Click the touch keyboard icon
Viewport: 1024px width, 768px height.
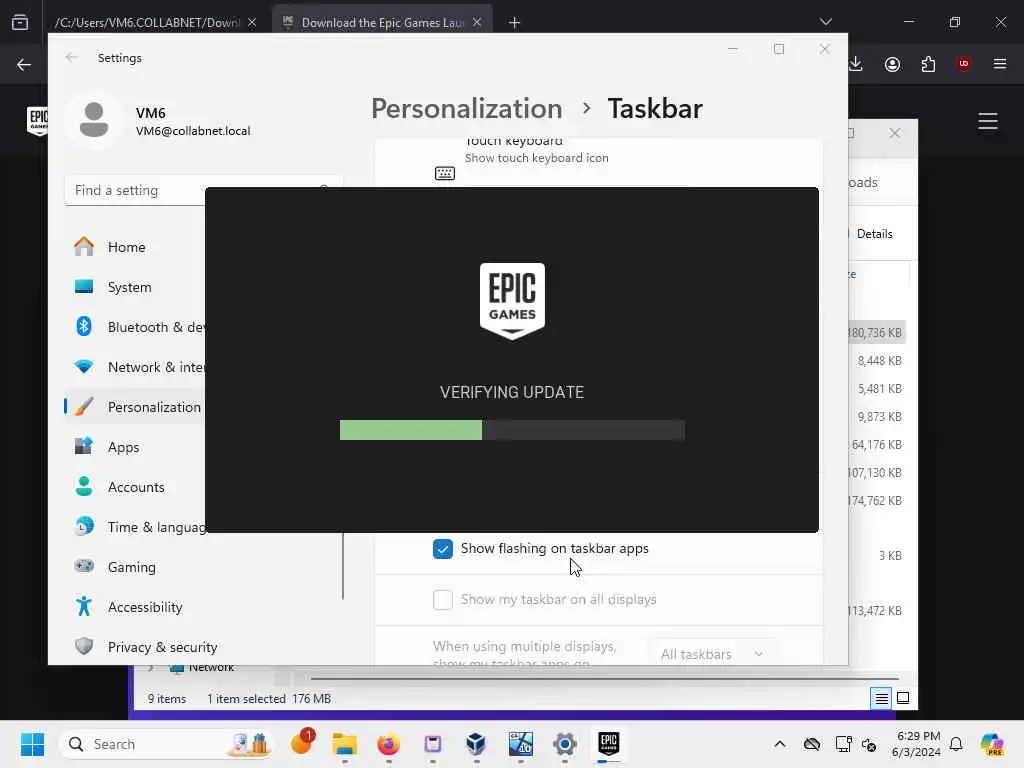[x=445, y=173]
